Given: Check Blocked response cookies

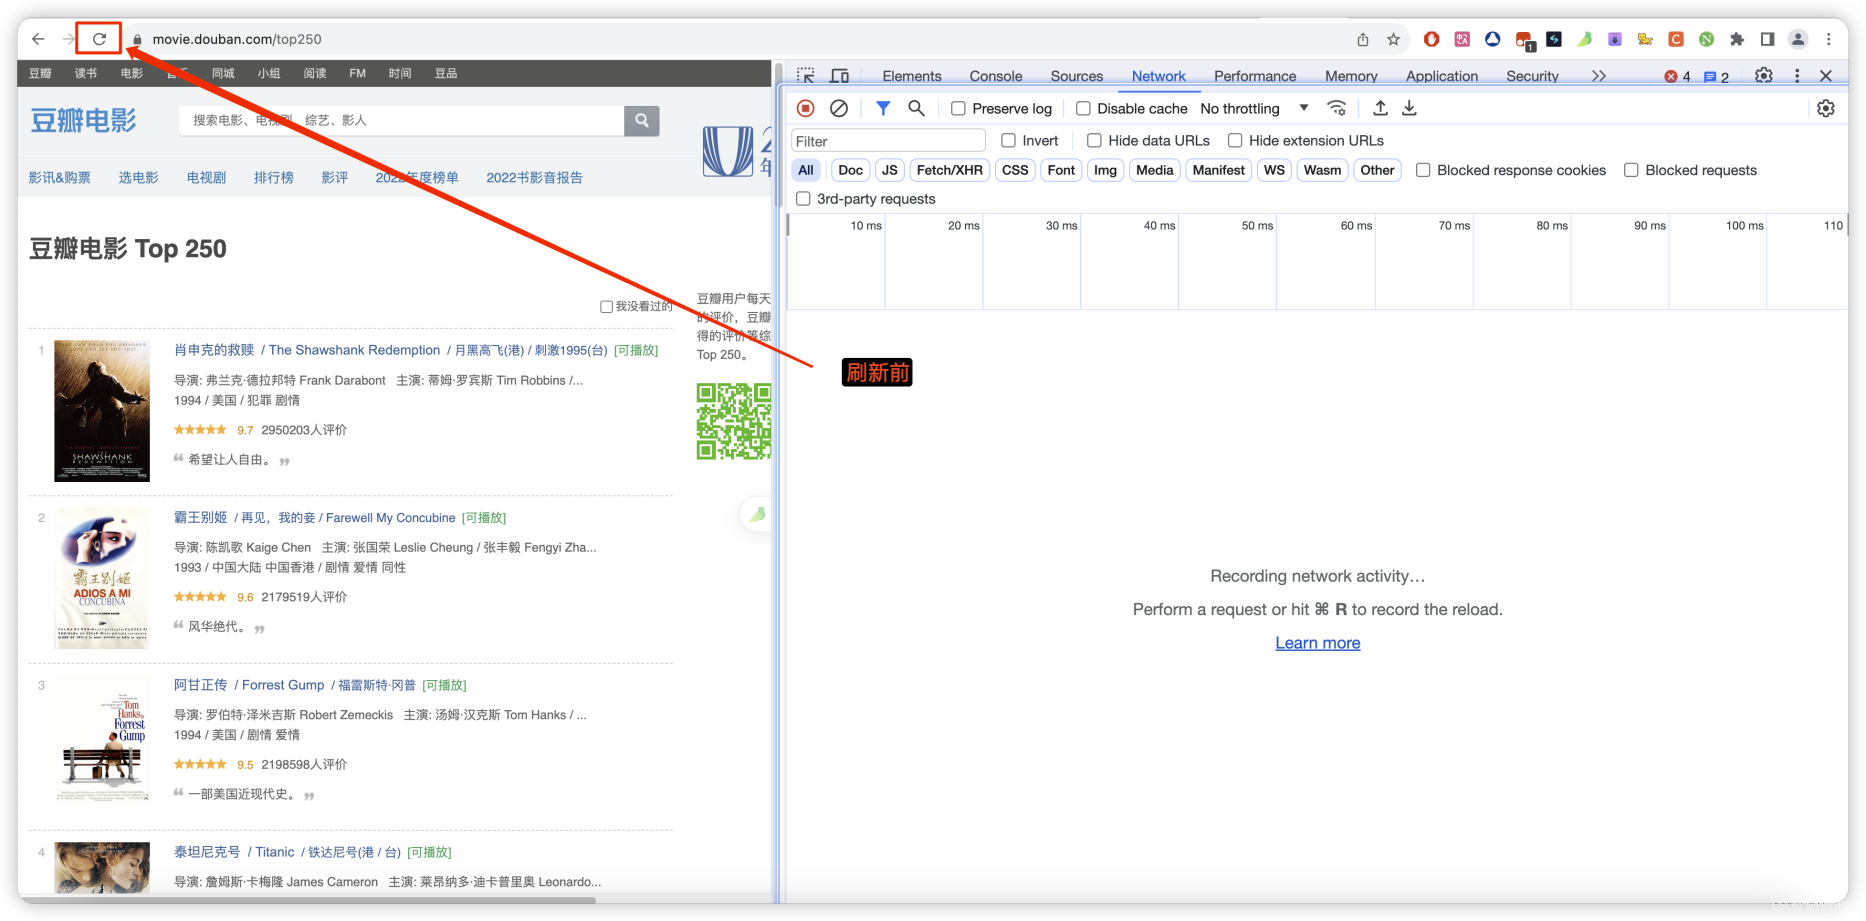Looking at the screenshot, I should click(1423, 170).
